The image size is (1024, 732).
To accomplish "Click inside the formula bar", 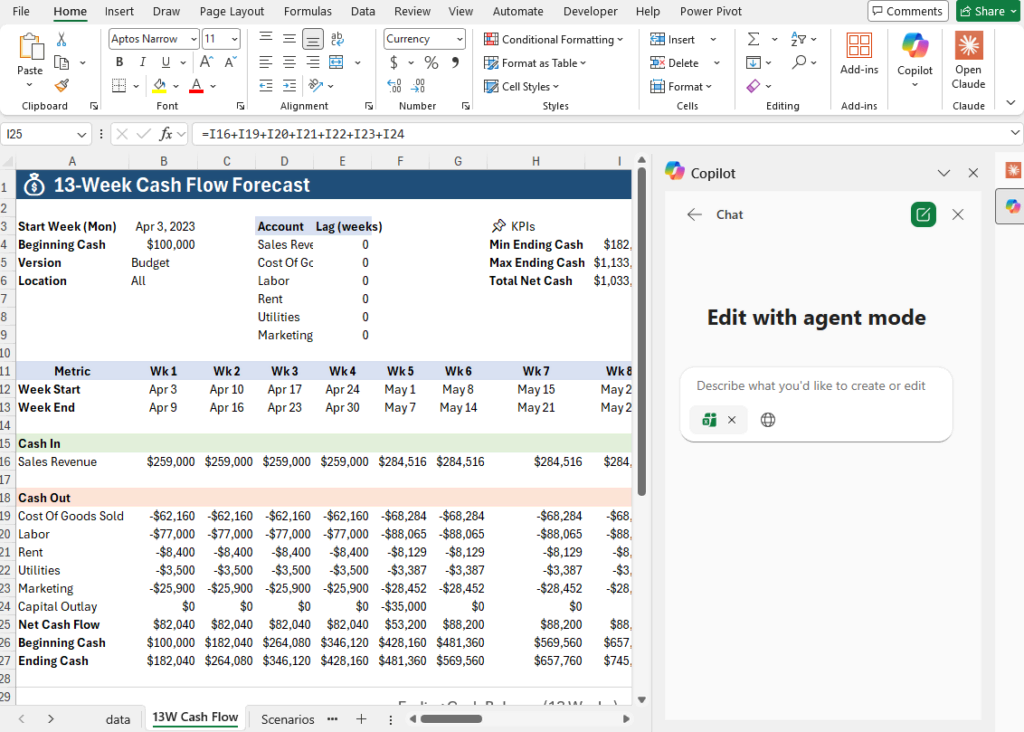I will (400, 133).
